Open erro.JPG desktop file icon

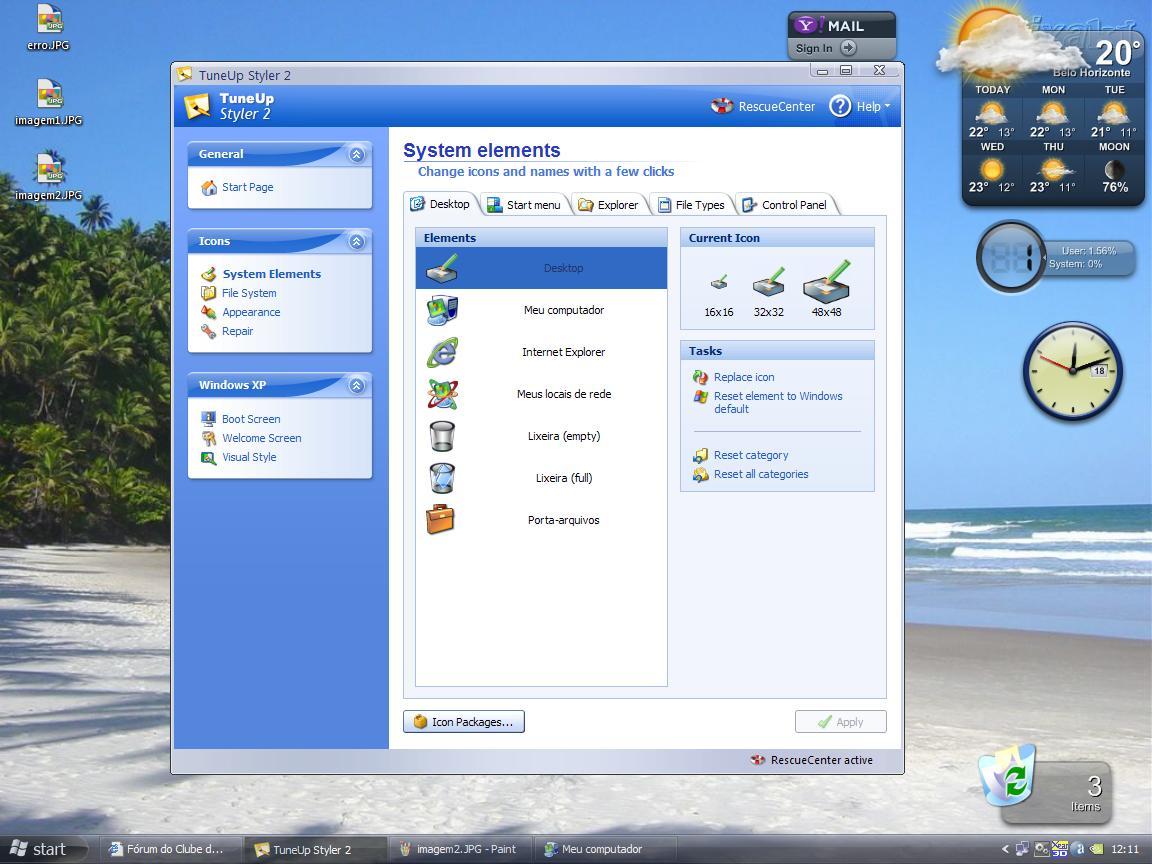pyautogui.click(x=48, y=18)
